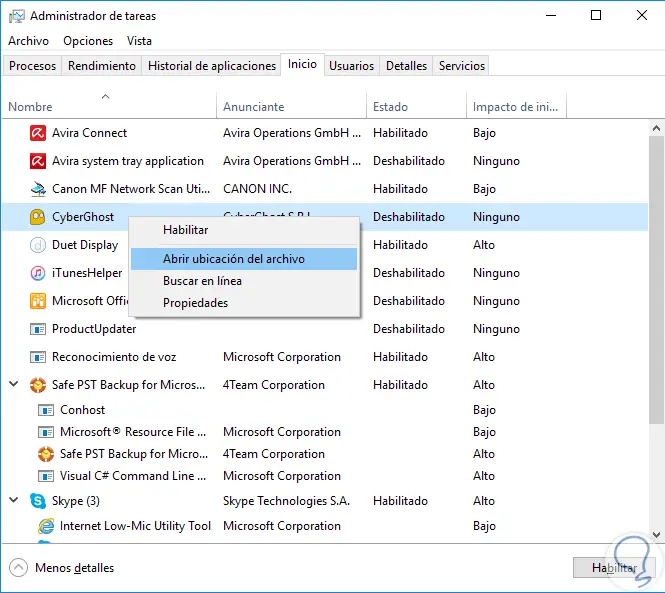Click the scrollbar down arrow
This screenshot has height=593, width=665.
click(x=657, y=534)
